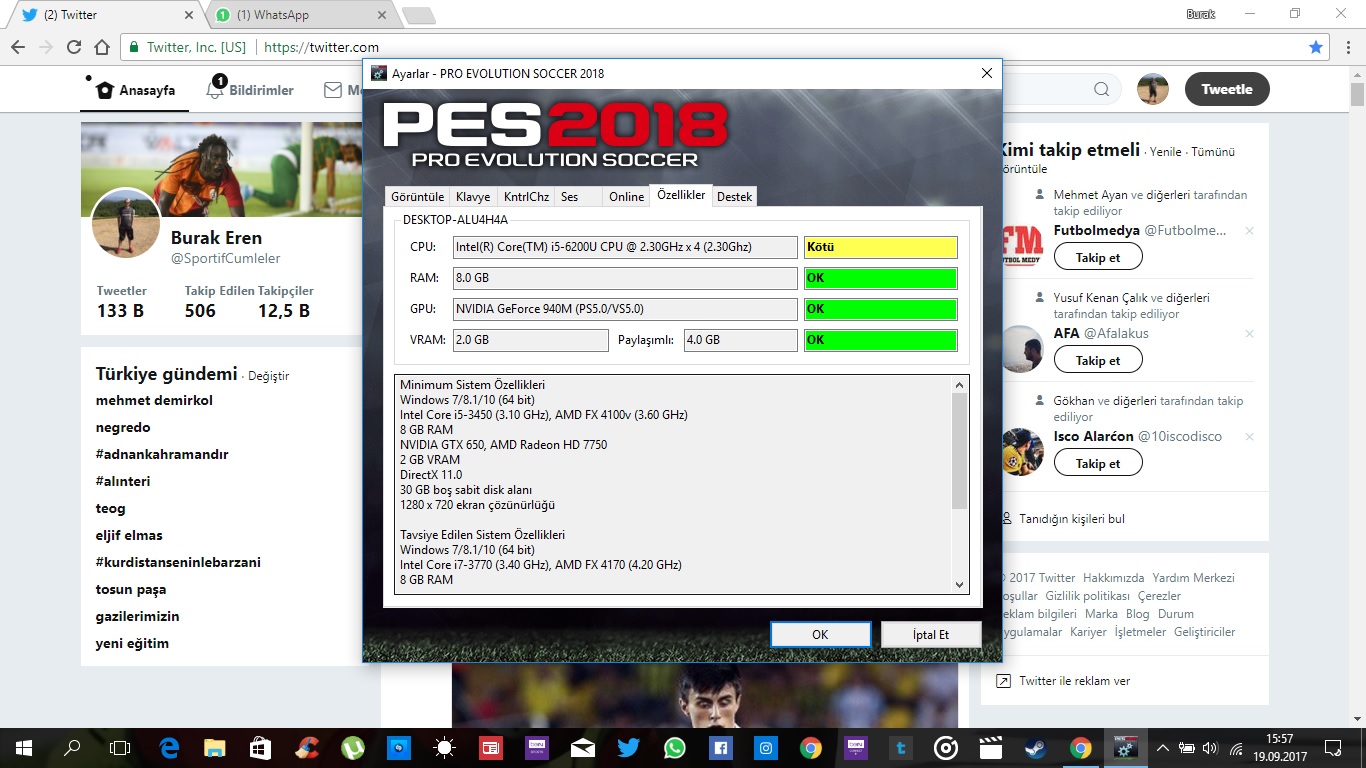
Task: Open Twitter Bildirimler bell icon
Action: tap(214, 90)
